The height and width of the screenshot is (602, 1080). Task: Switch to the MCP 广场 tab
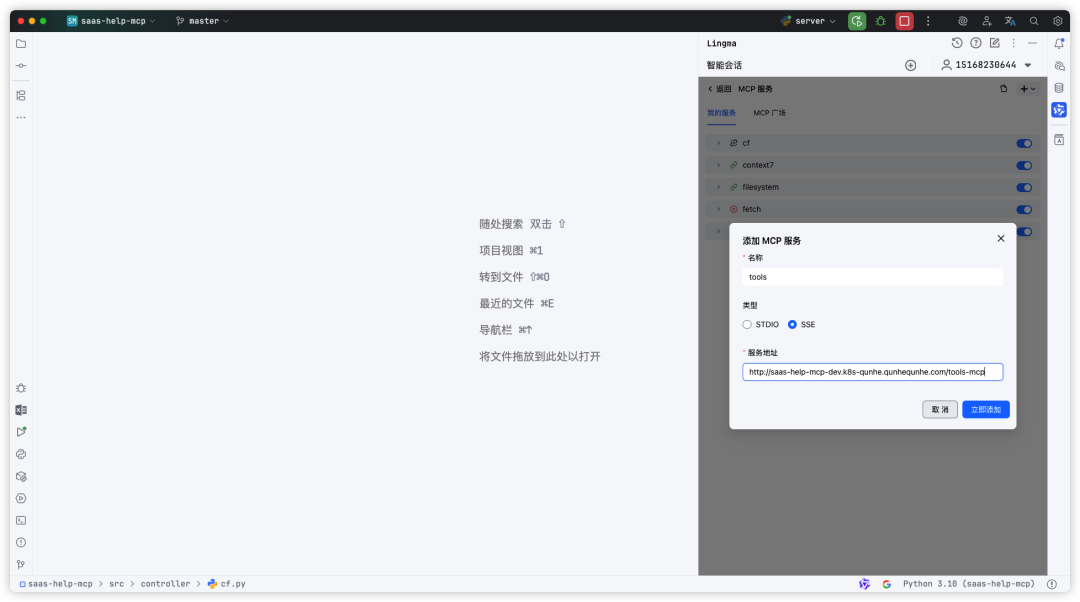(x=769, y=113)
